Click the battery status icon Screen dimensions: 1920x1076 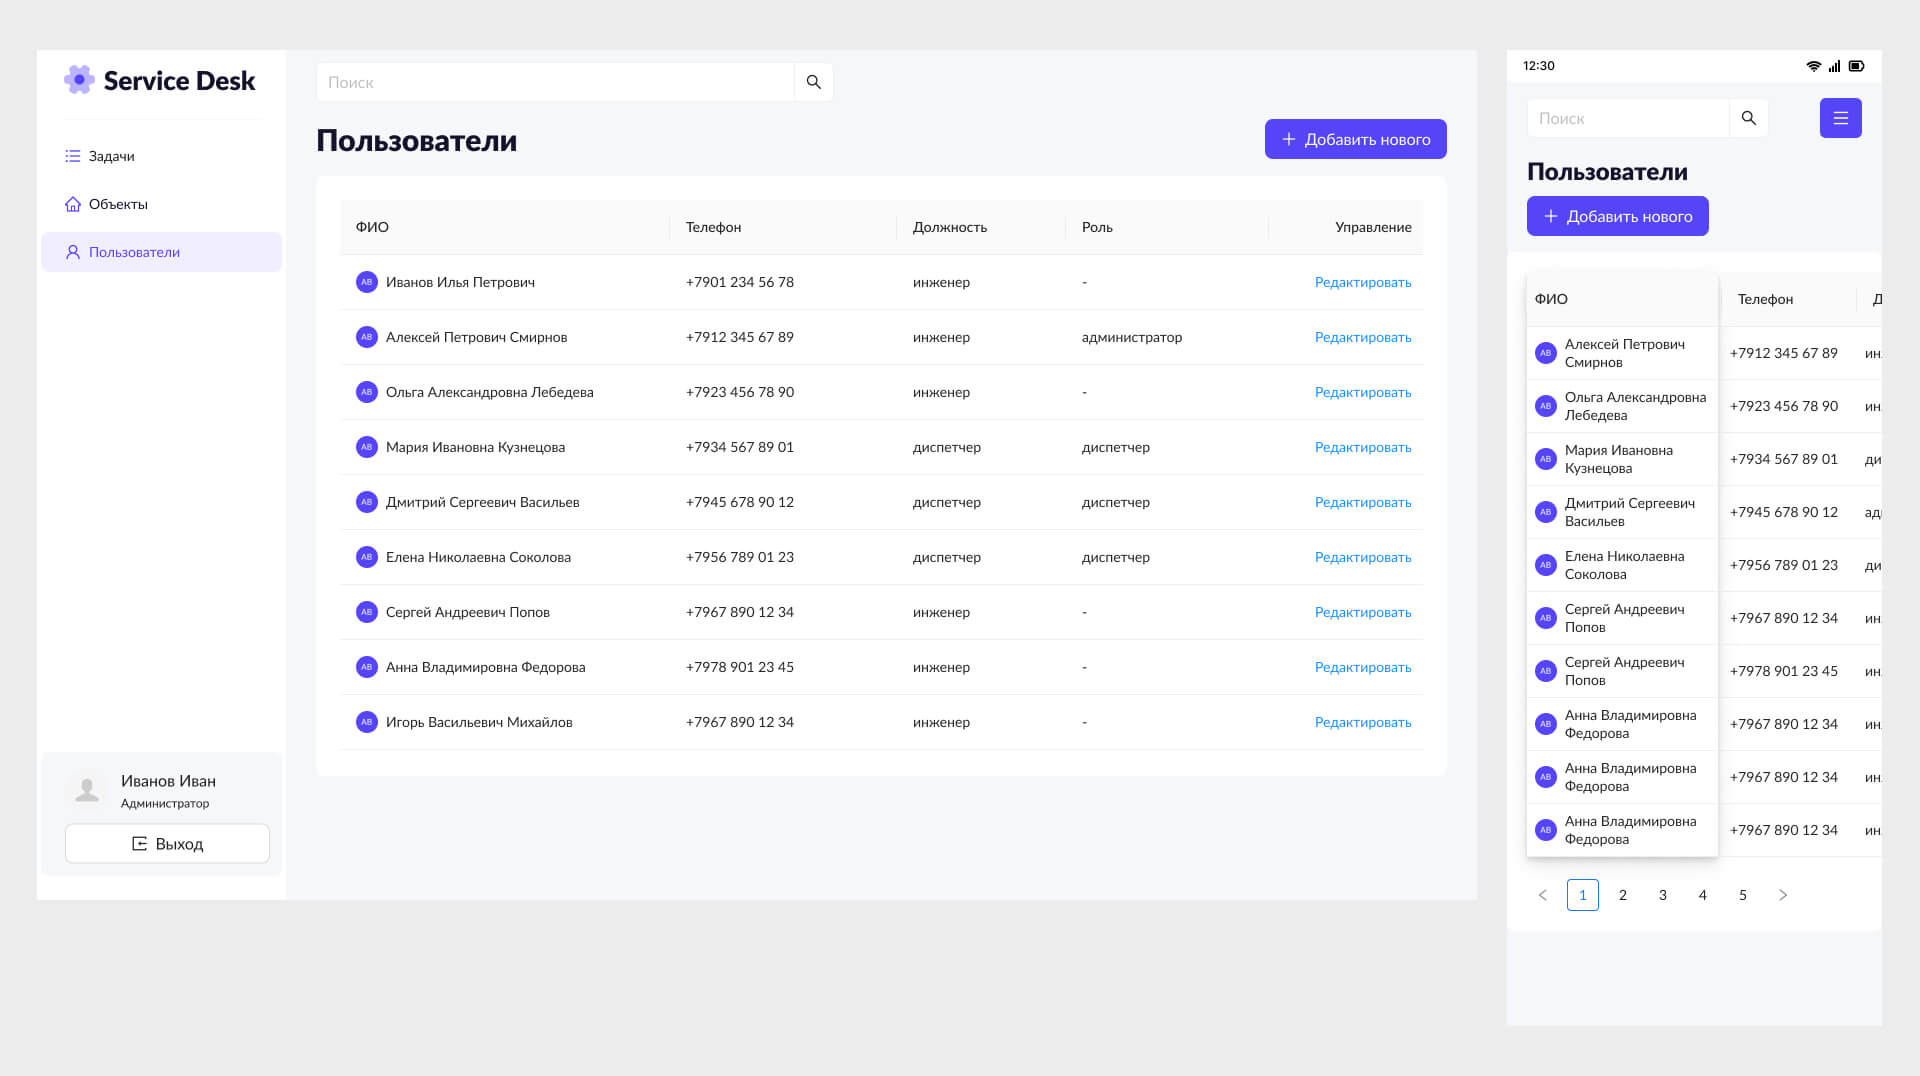[1856, 66]
